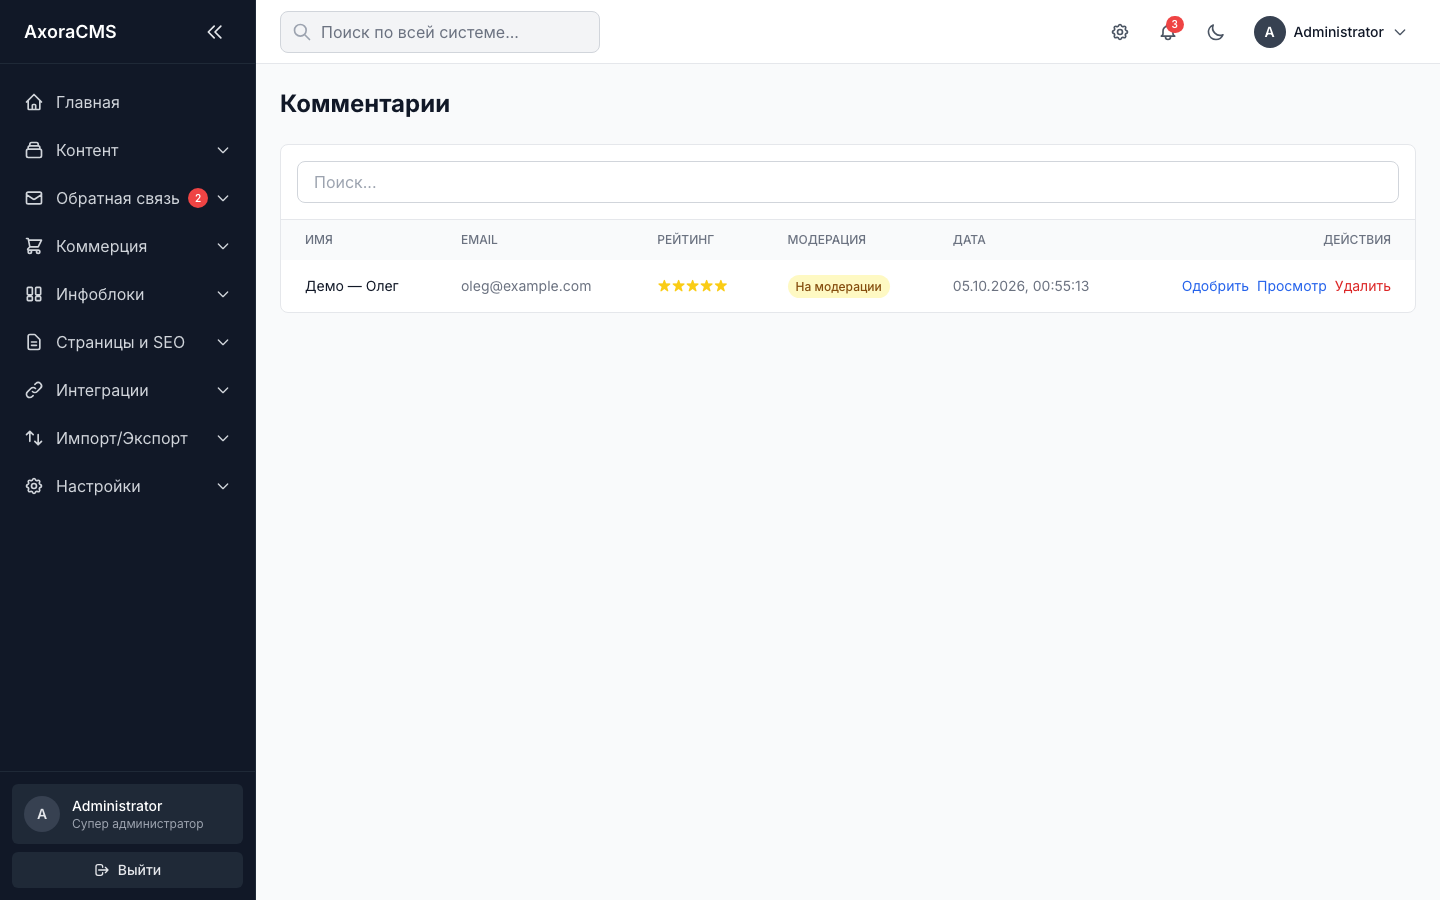
Task: Click the shopping cart icon for Коммерция
Action: click(x=34, y=246)
